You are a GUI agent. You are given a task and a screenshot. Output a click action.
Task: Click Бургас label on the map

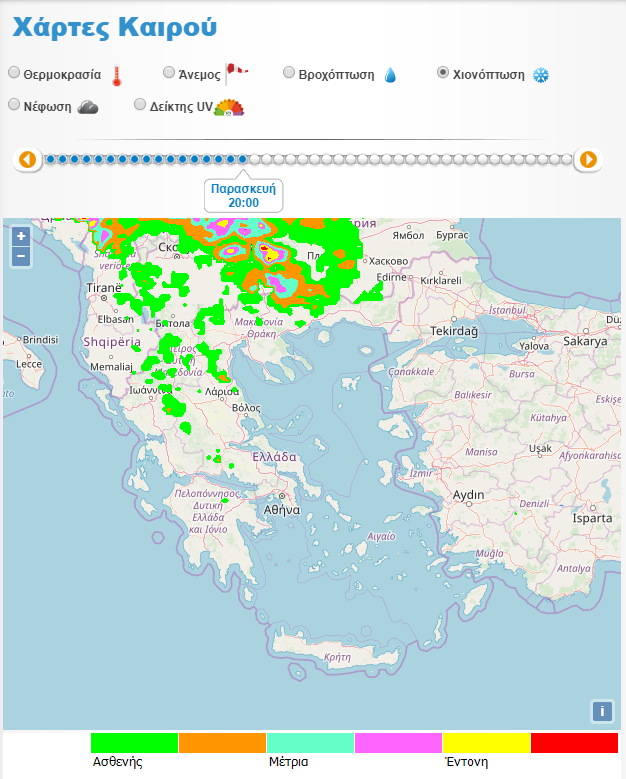[x=452, y=235]
